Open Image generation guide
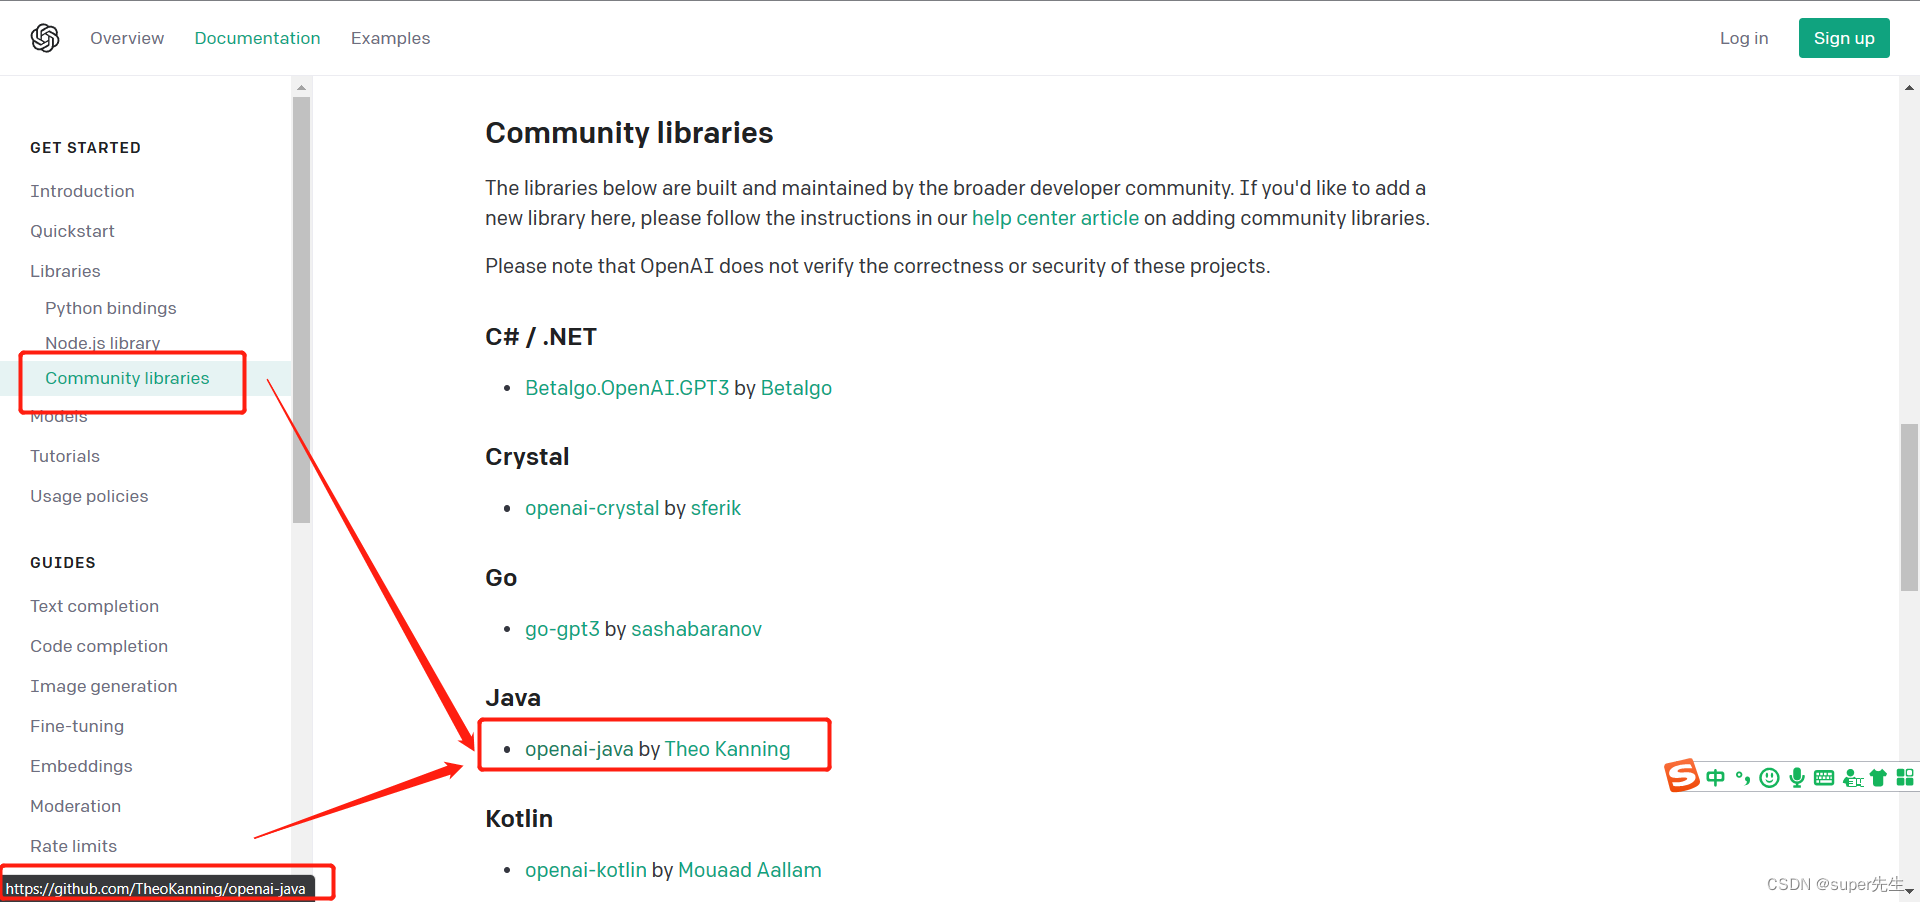Screen dimensions: 1920x902 (104, 686)
